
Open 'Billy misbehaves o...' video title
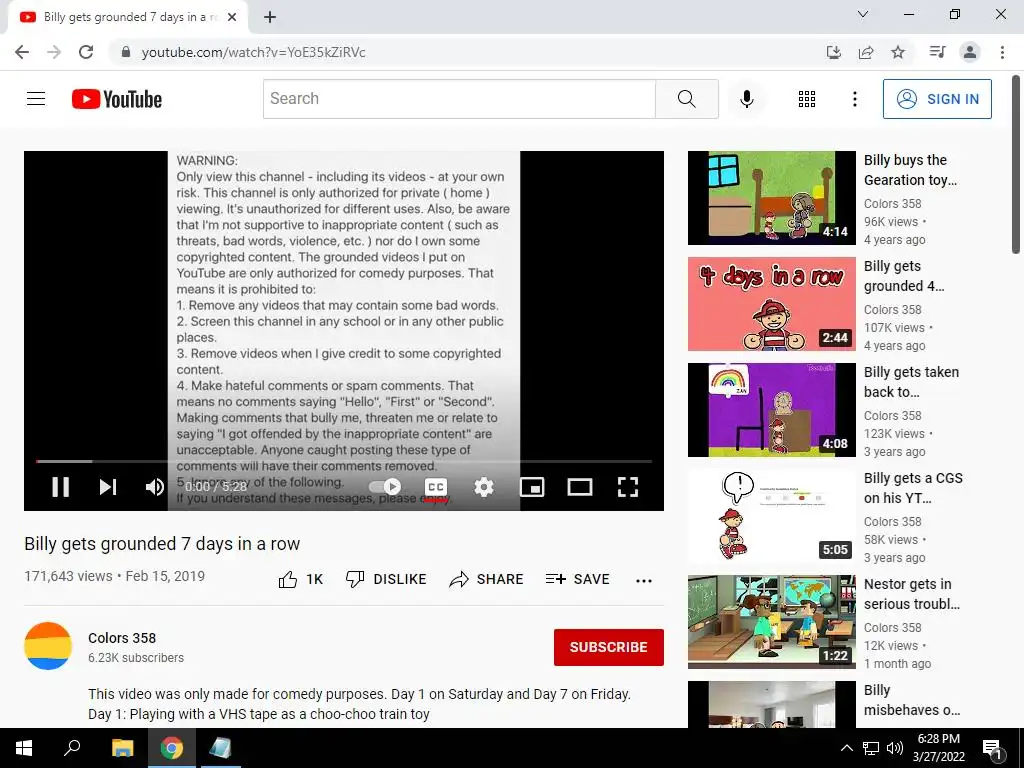912,699
